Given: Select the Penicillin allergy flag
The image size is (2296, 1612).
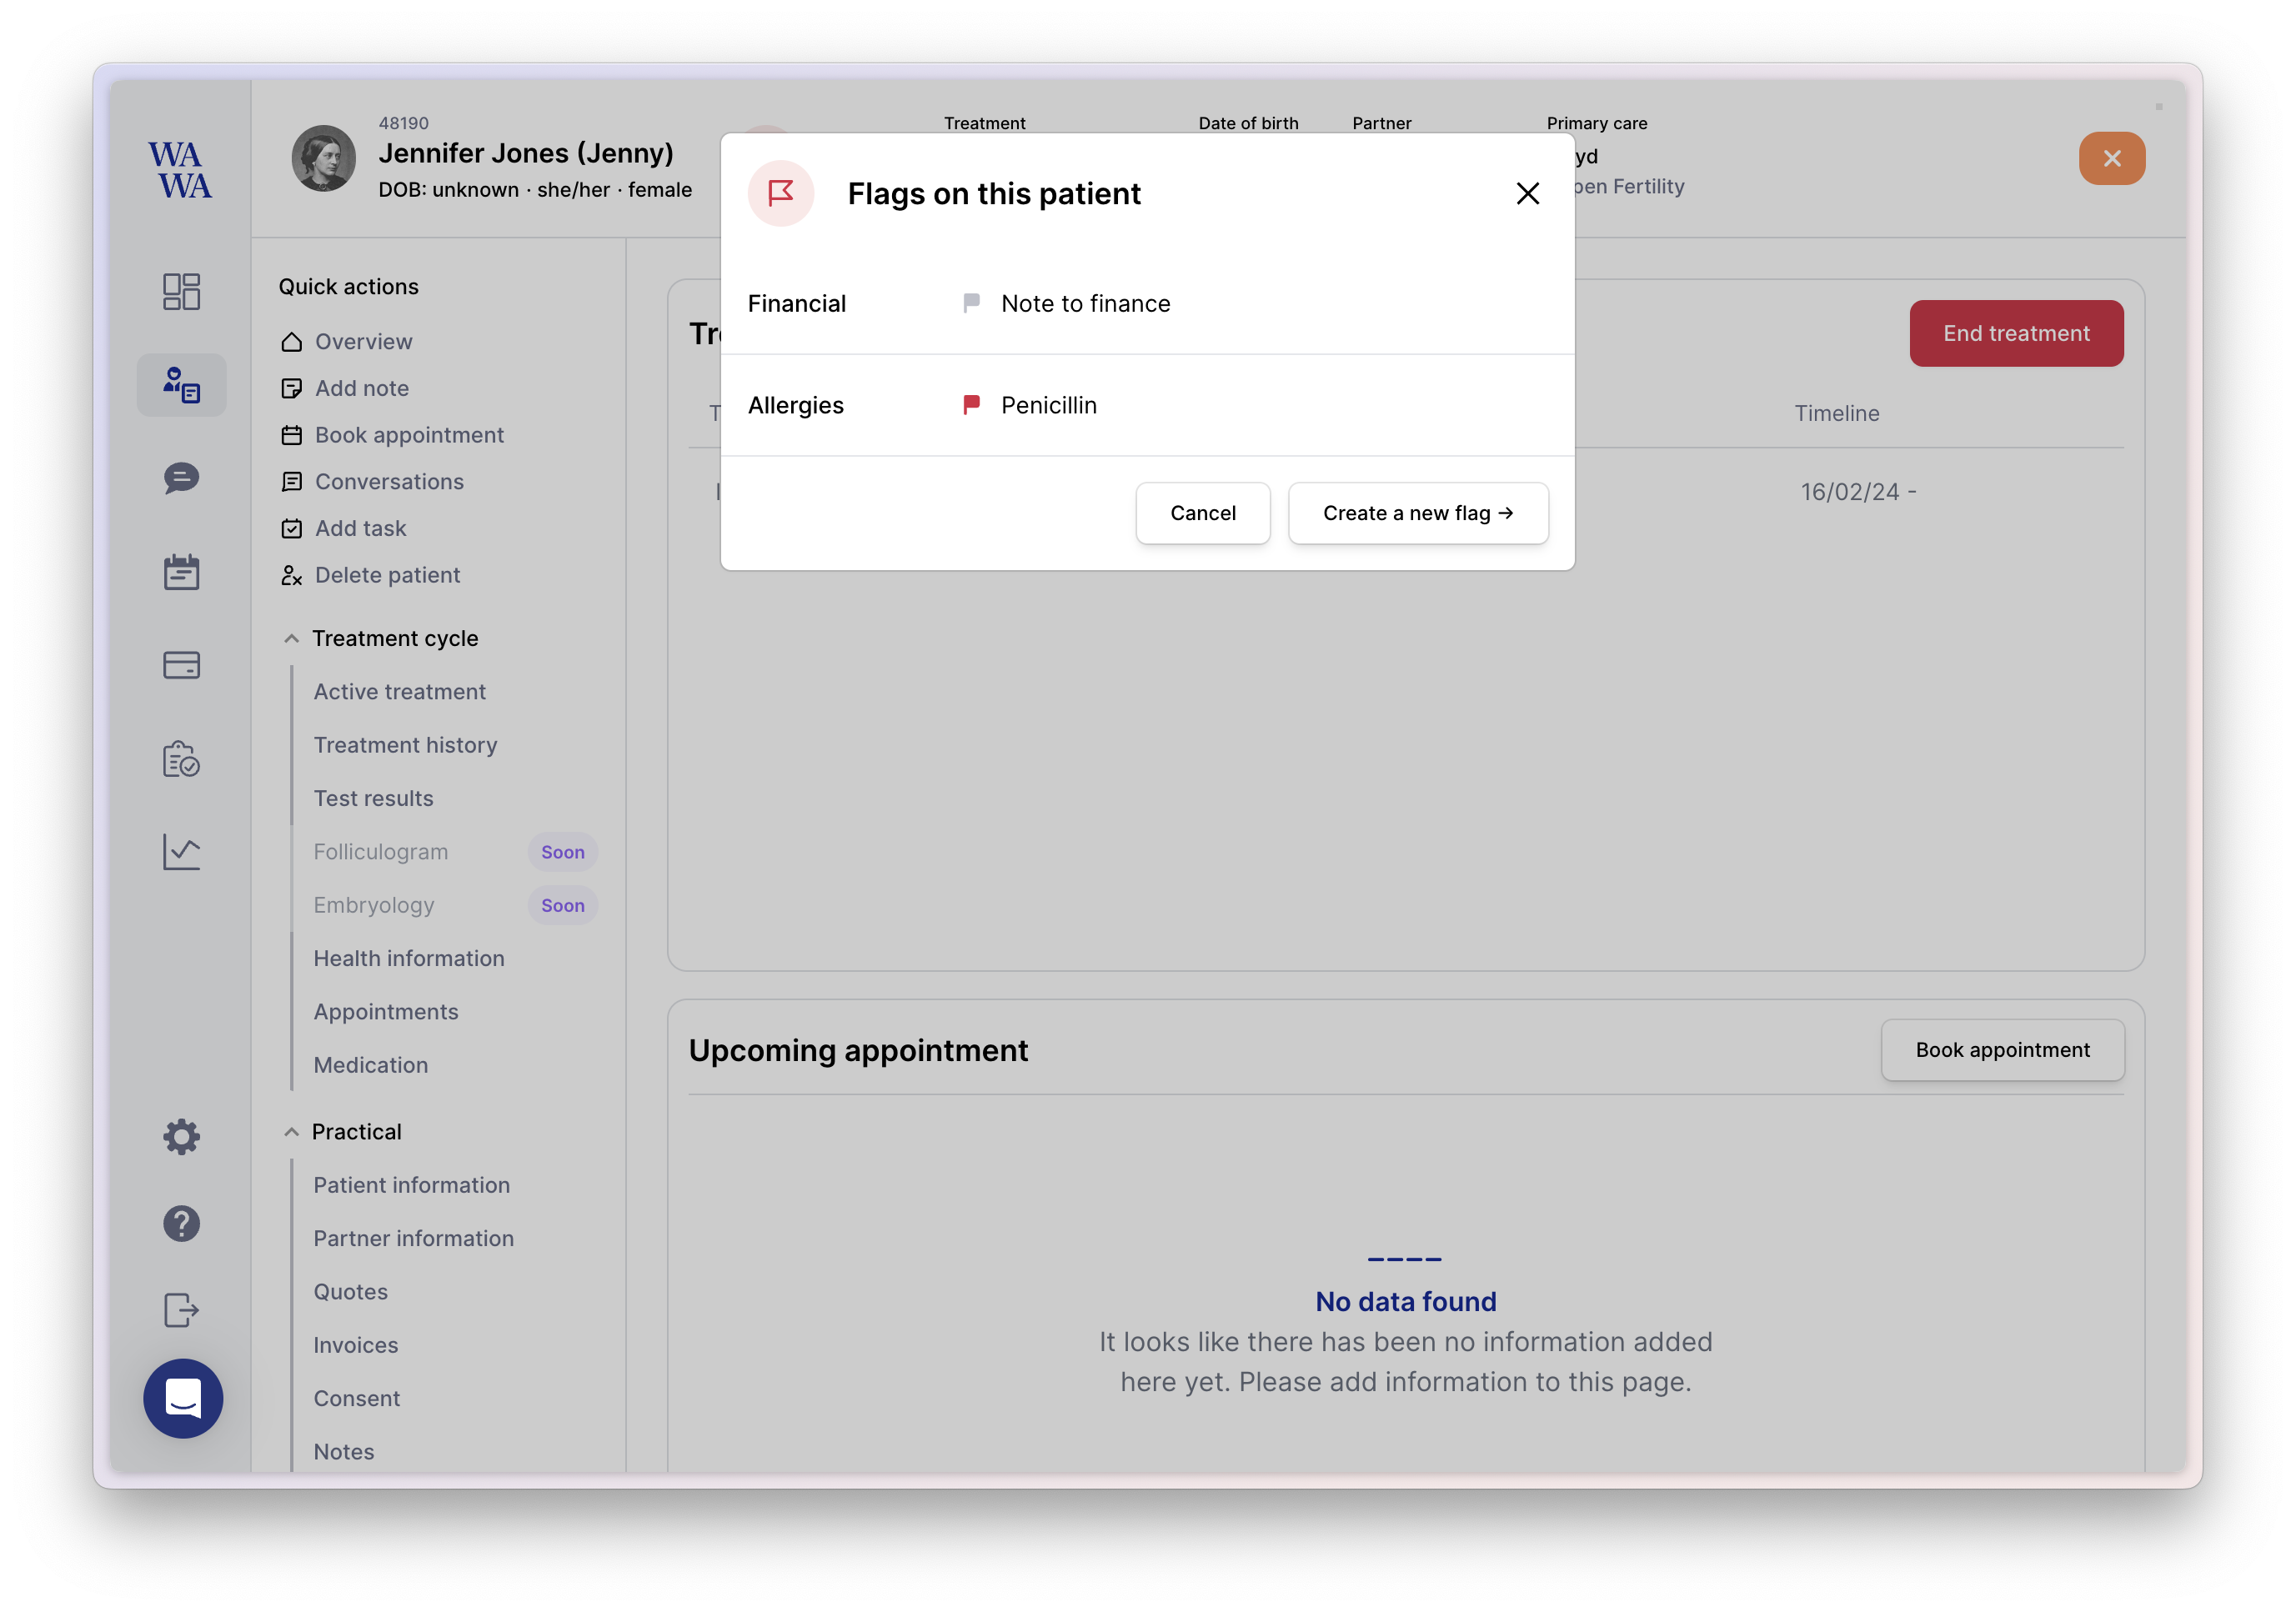Looking at the screenshot, I should point(1048,405).
